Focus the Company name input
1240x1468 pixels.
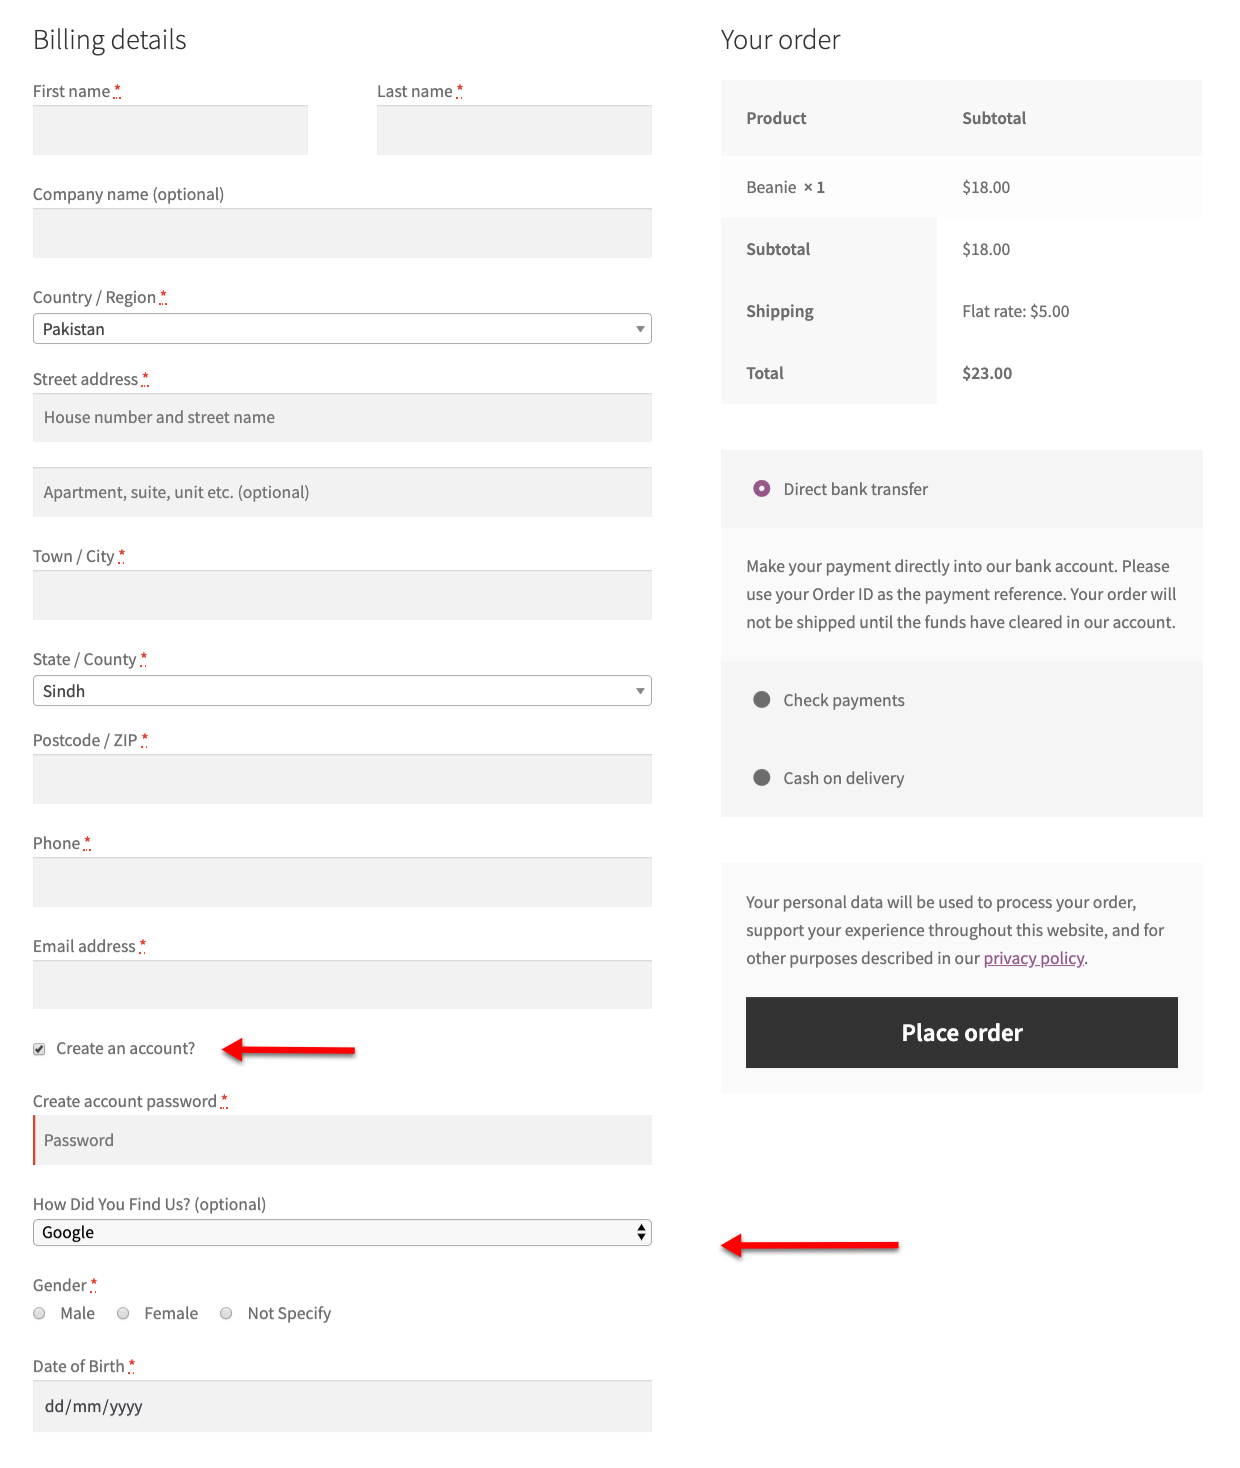[342, 233]
